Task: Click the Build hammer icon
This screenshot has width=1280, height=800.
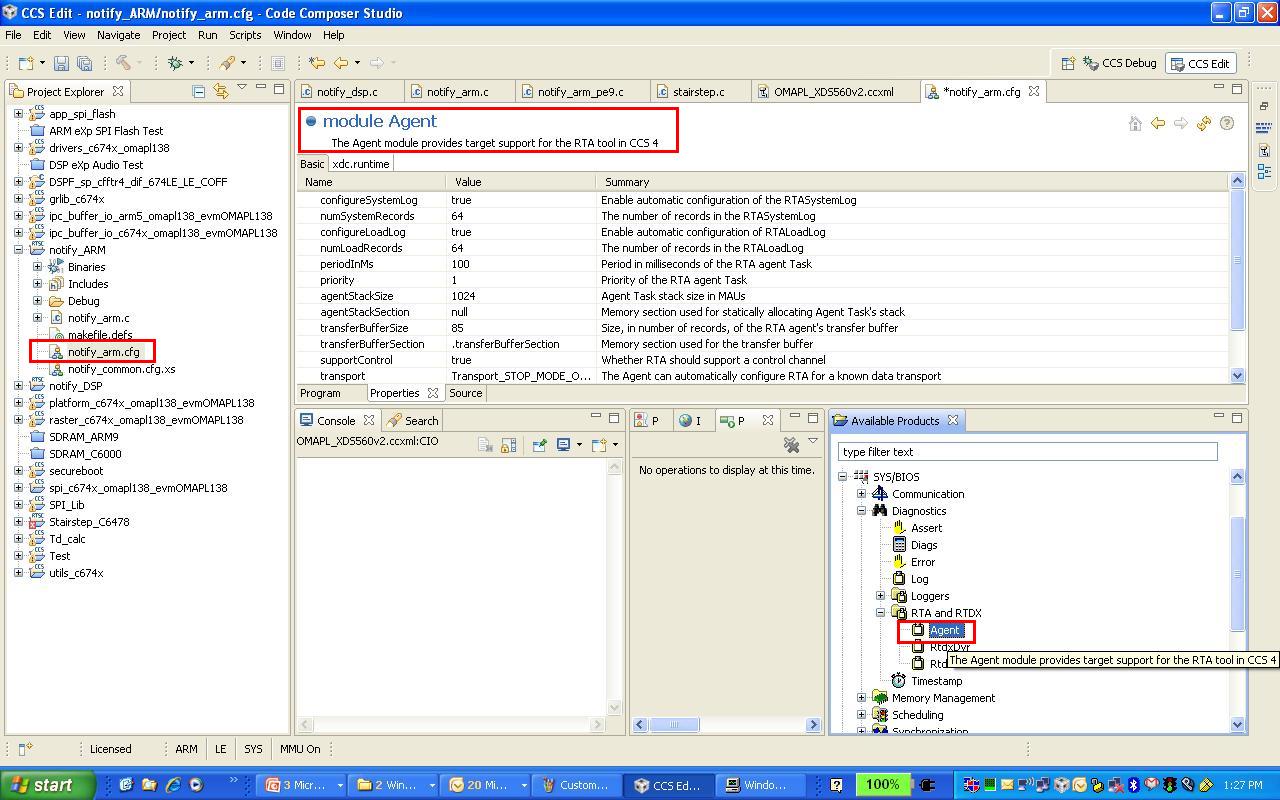Action: click(x=123, y=63)
